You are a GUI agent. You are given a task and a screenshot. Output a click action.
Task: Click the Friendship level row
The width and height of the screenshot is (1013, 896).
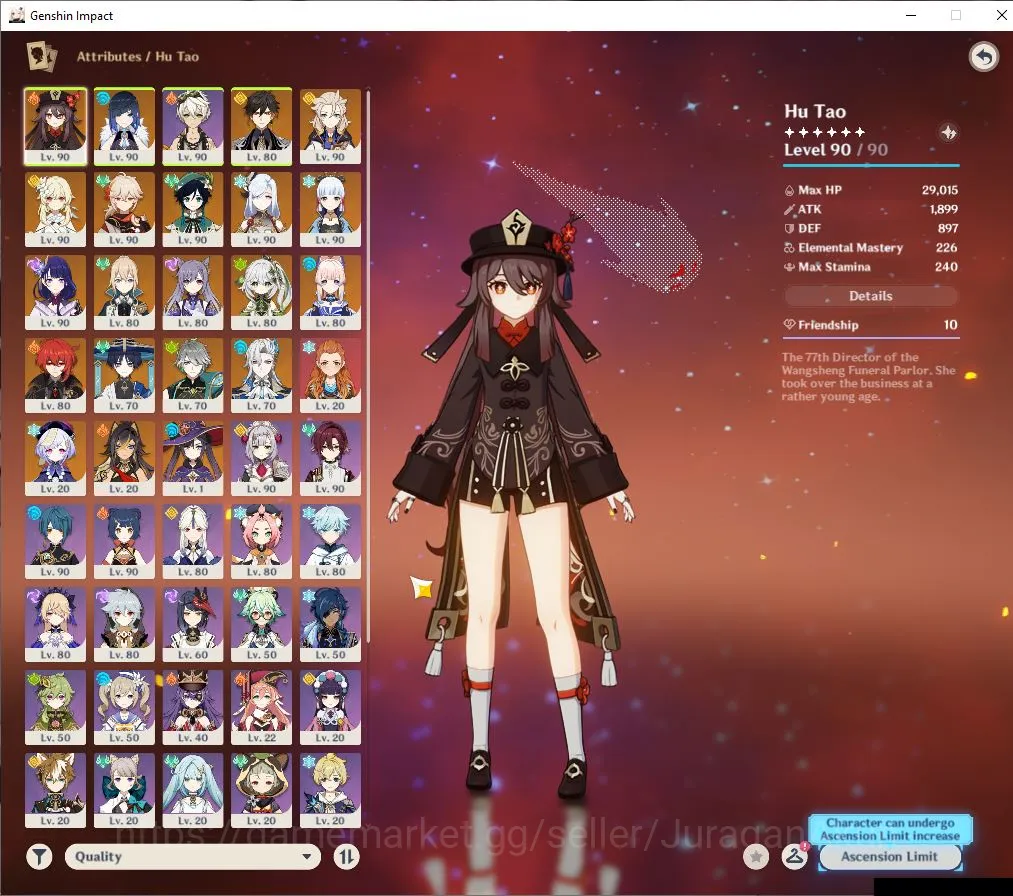pos(871,325)
